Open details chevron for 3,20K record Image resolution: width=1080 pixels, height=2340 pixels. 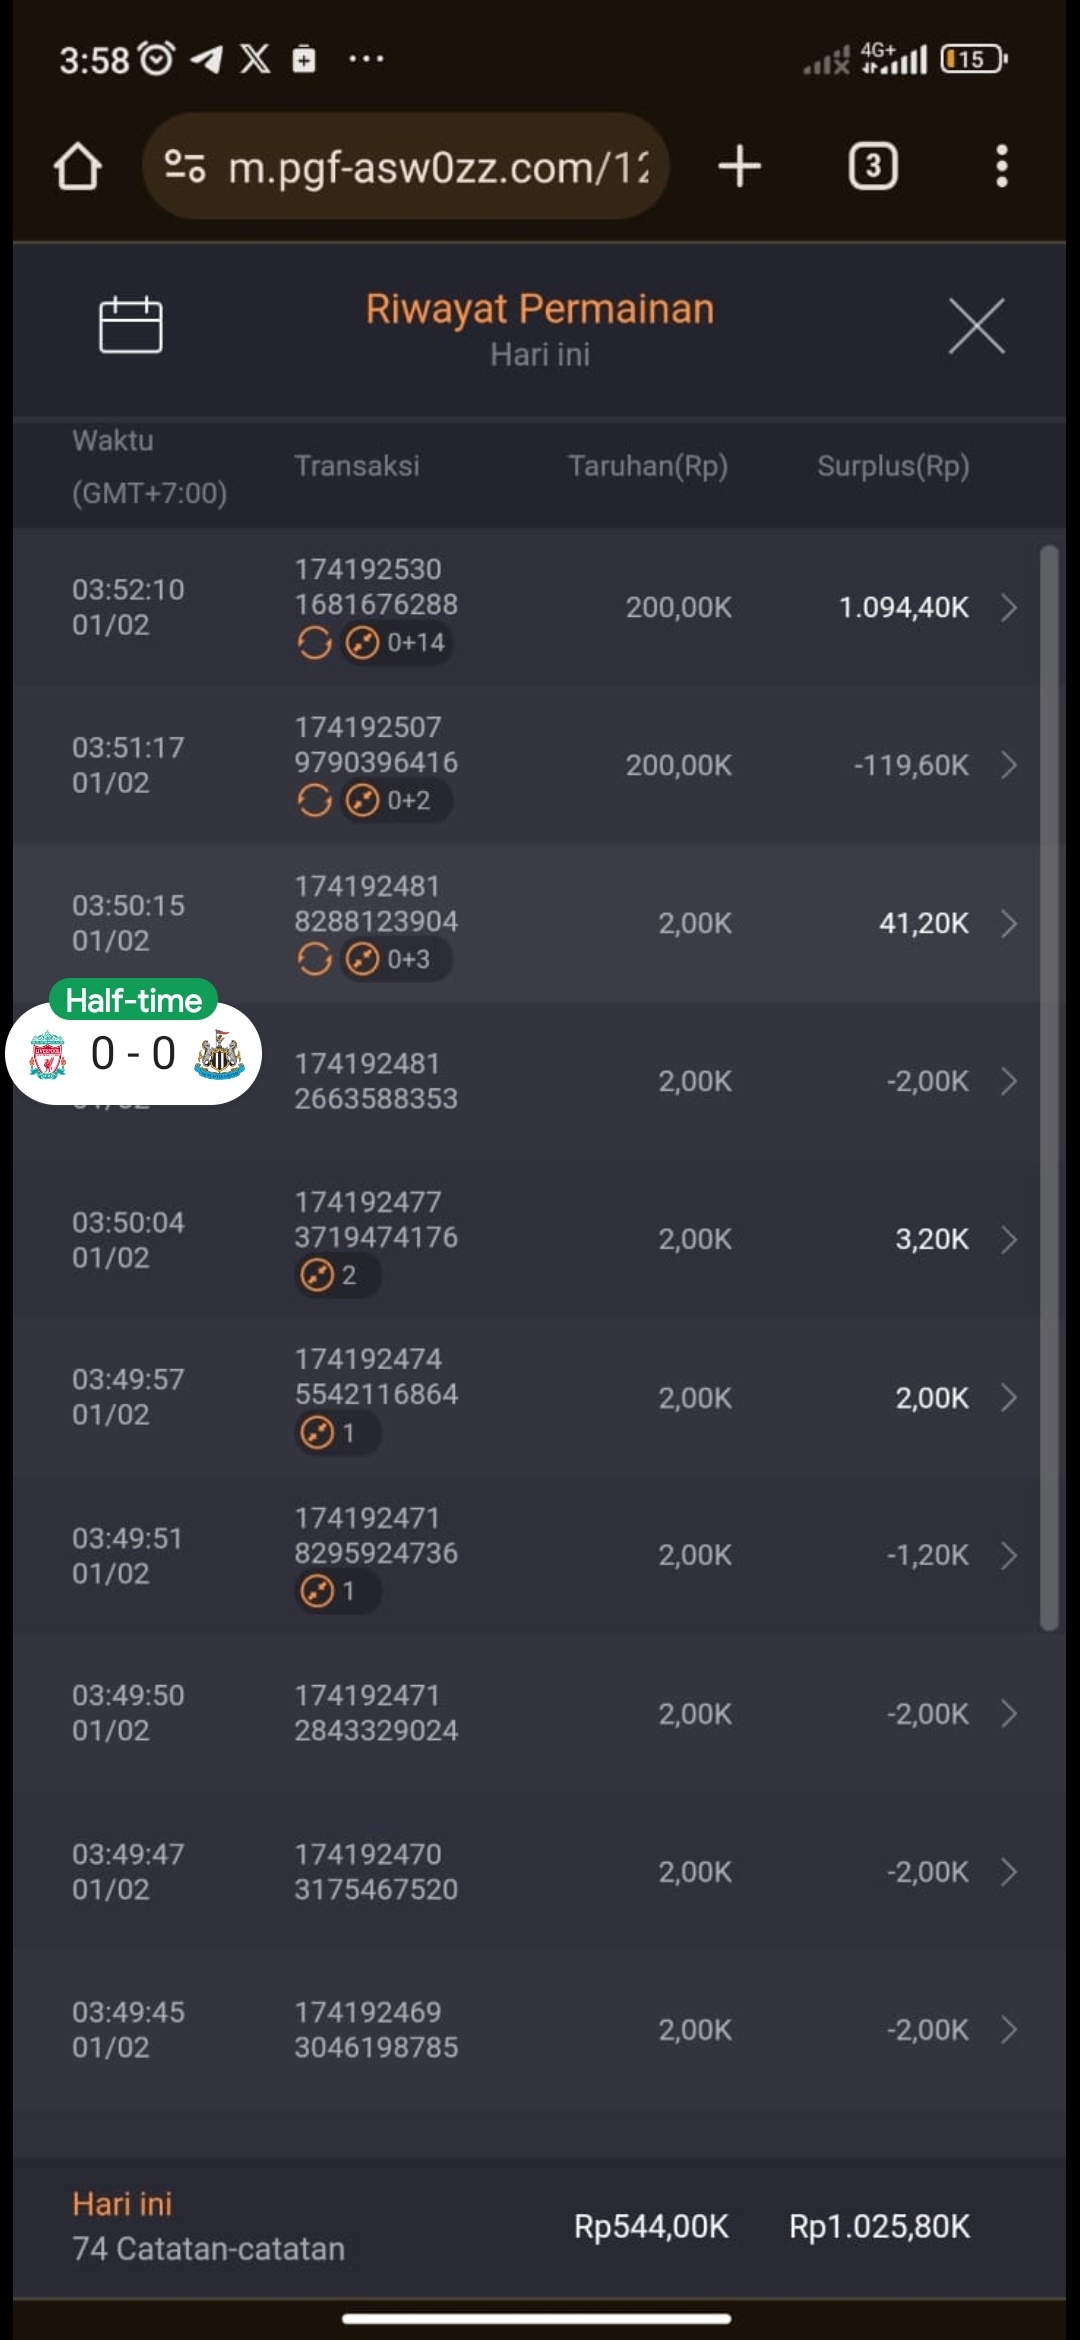pyautogui.click(x=1009, y=1240)
